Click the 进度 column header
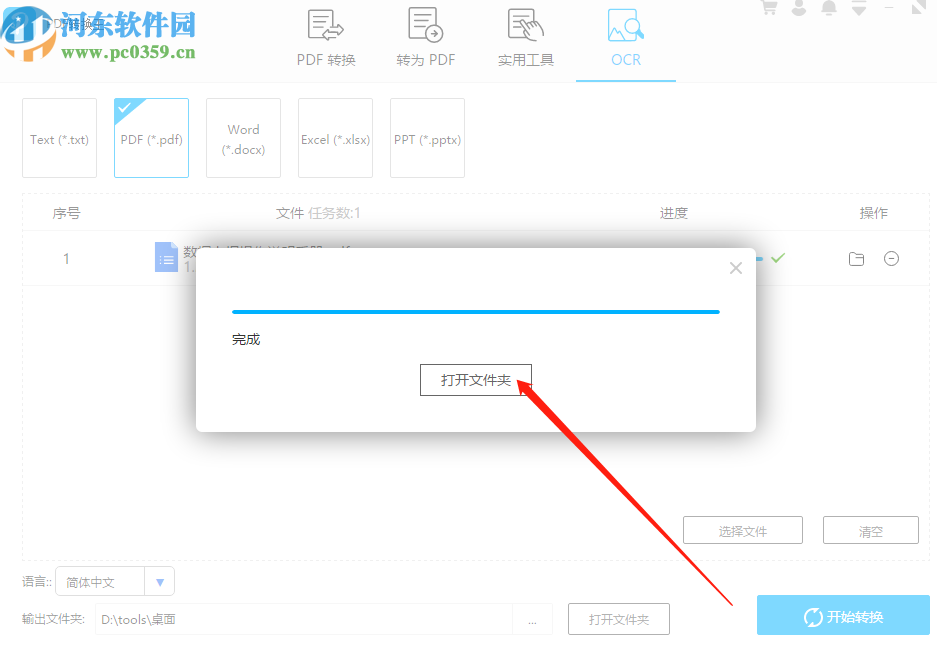 pos(673,213)
